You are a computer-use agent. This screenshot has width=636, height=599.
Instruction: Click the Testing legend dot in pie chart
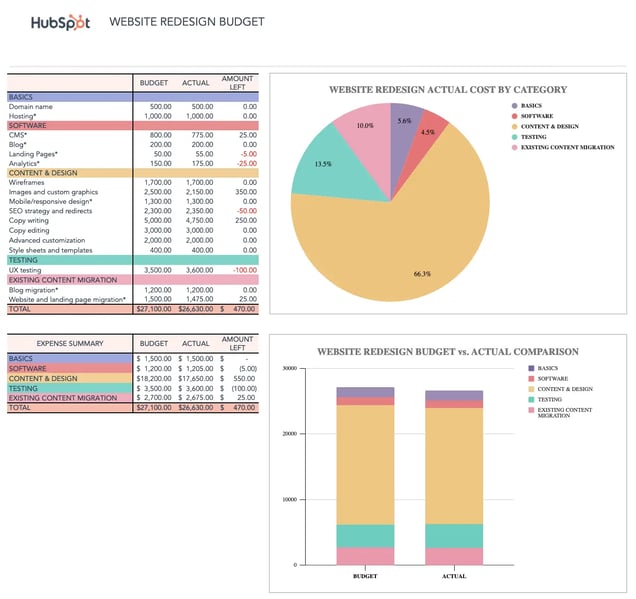515,137
